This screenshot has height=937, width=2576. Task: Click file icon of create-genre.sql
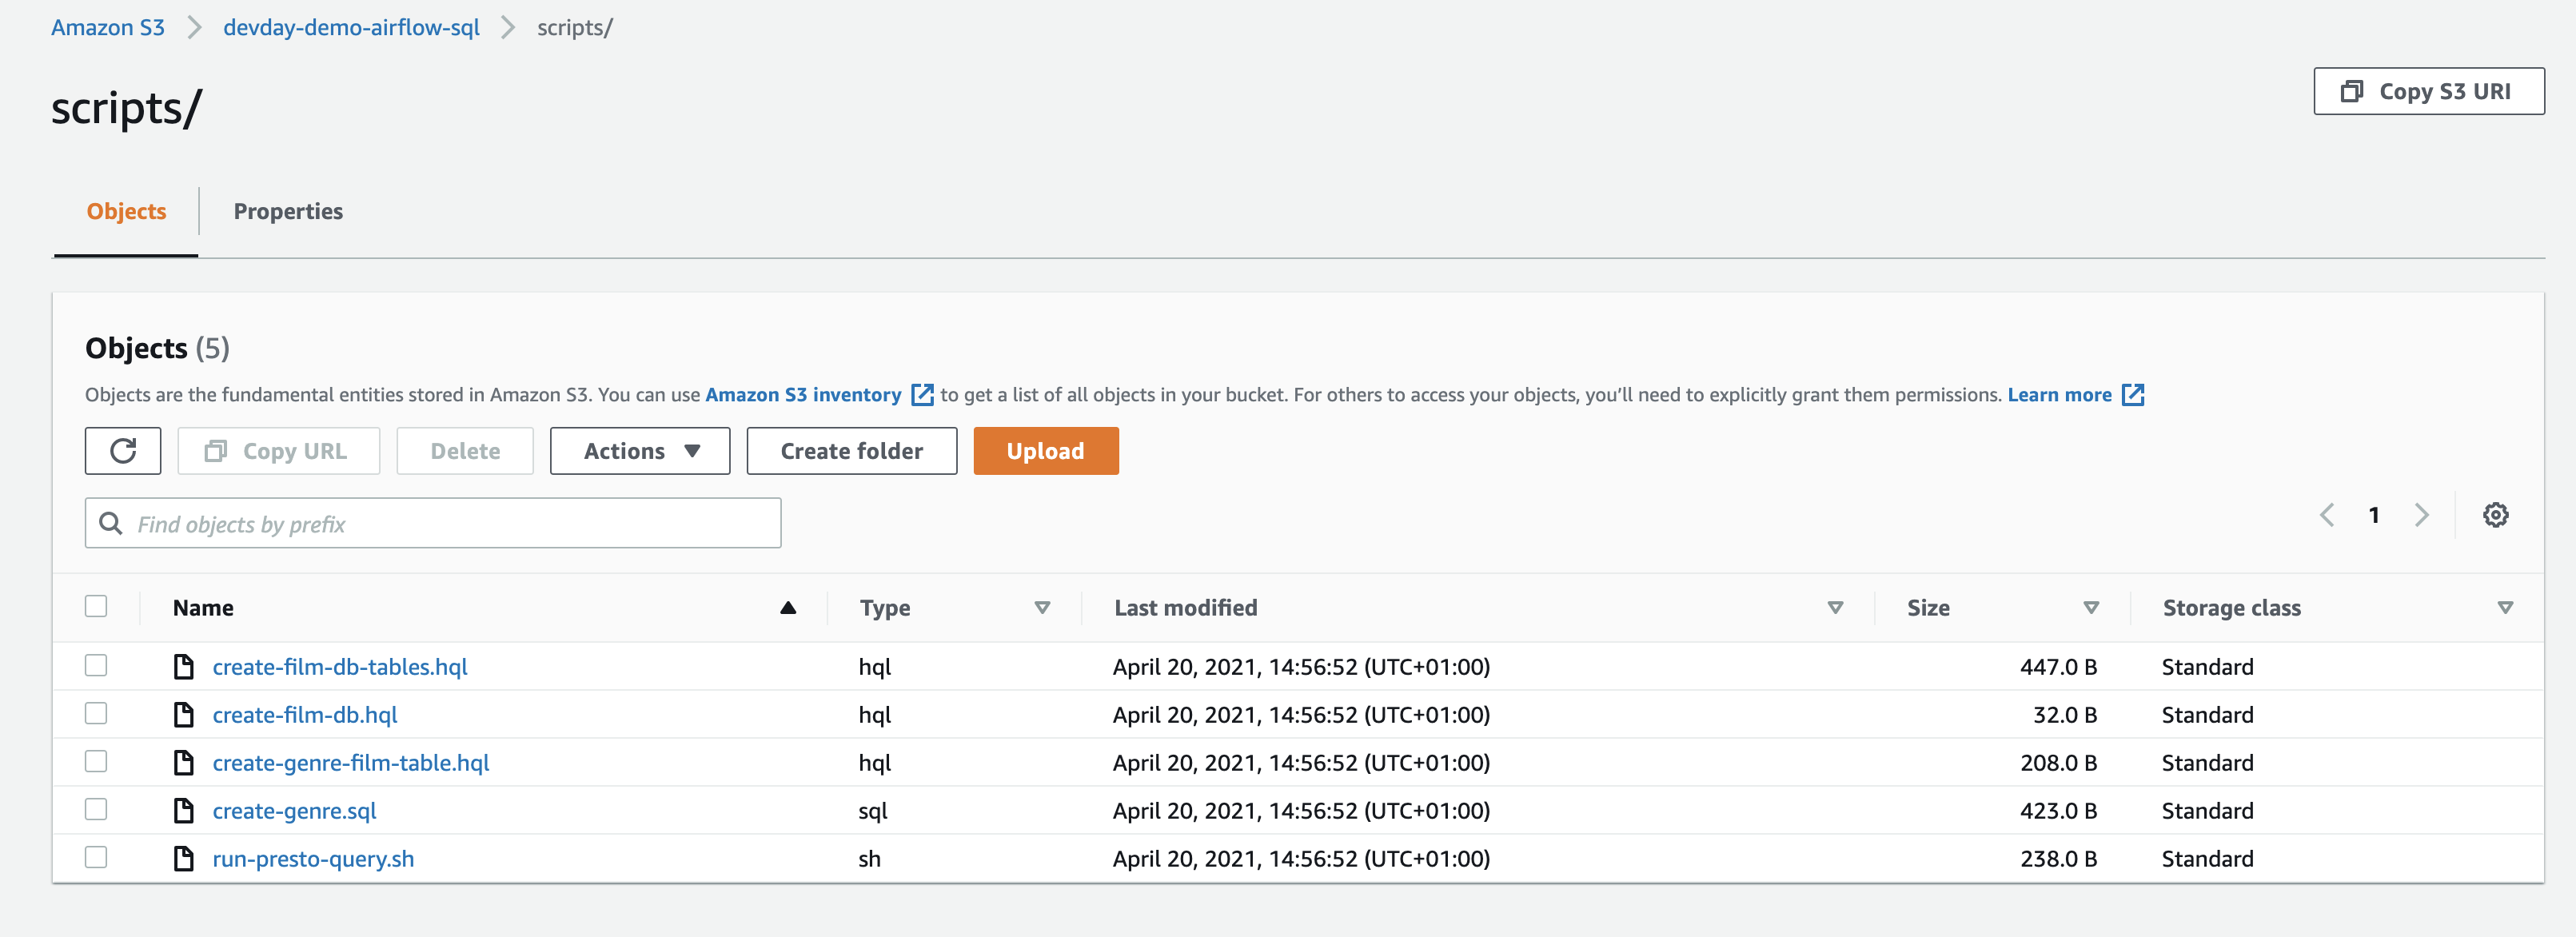point(184,811)
